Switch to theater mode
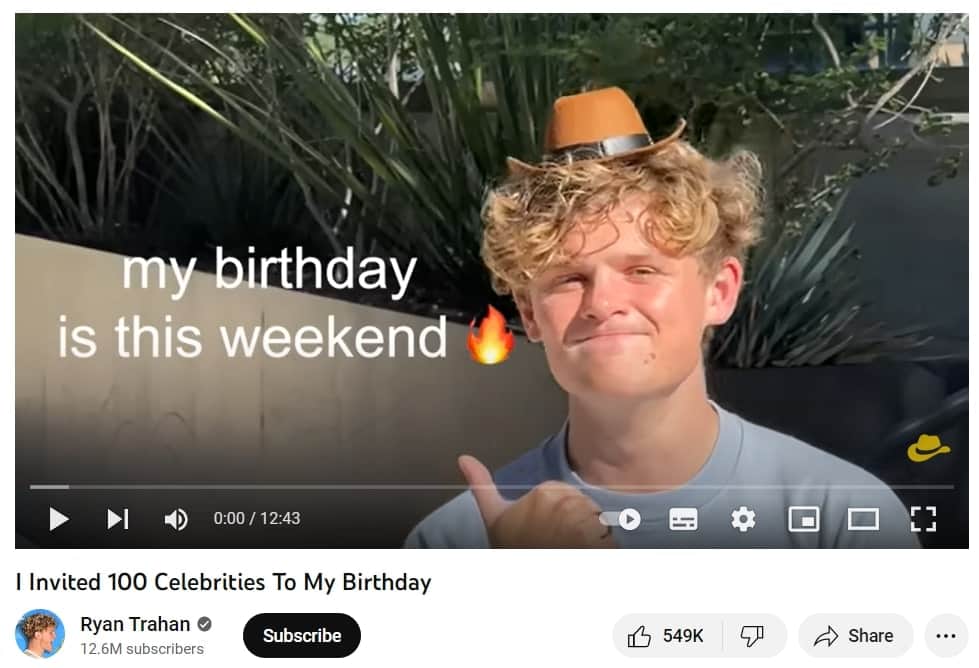Image resolution: width=979 pixels, height=668 pixels. 863,519
